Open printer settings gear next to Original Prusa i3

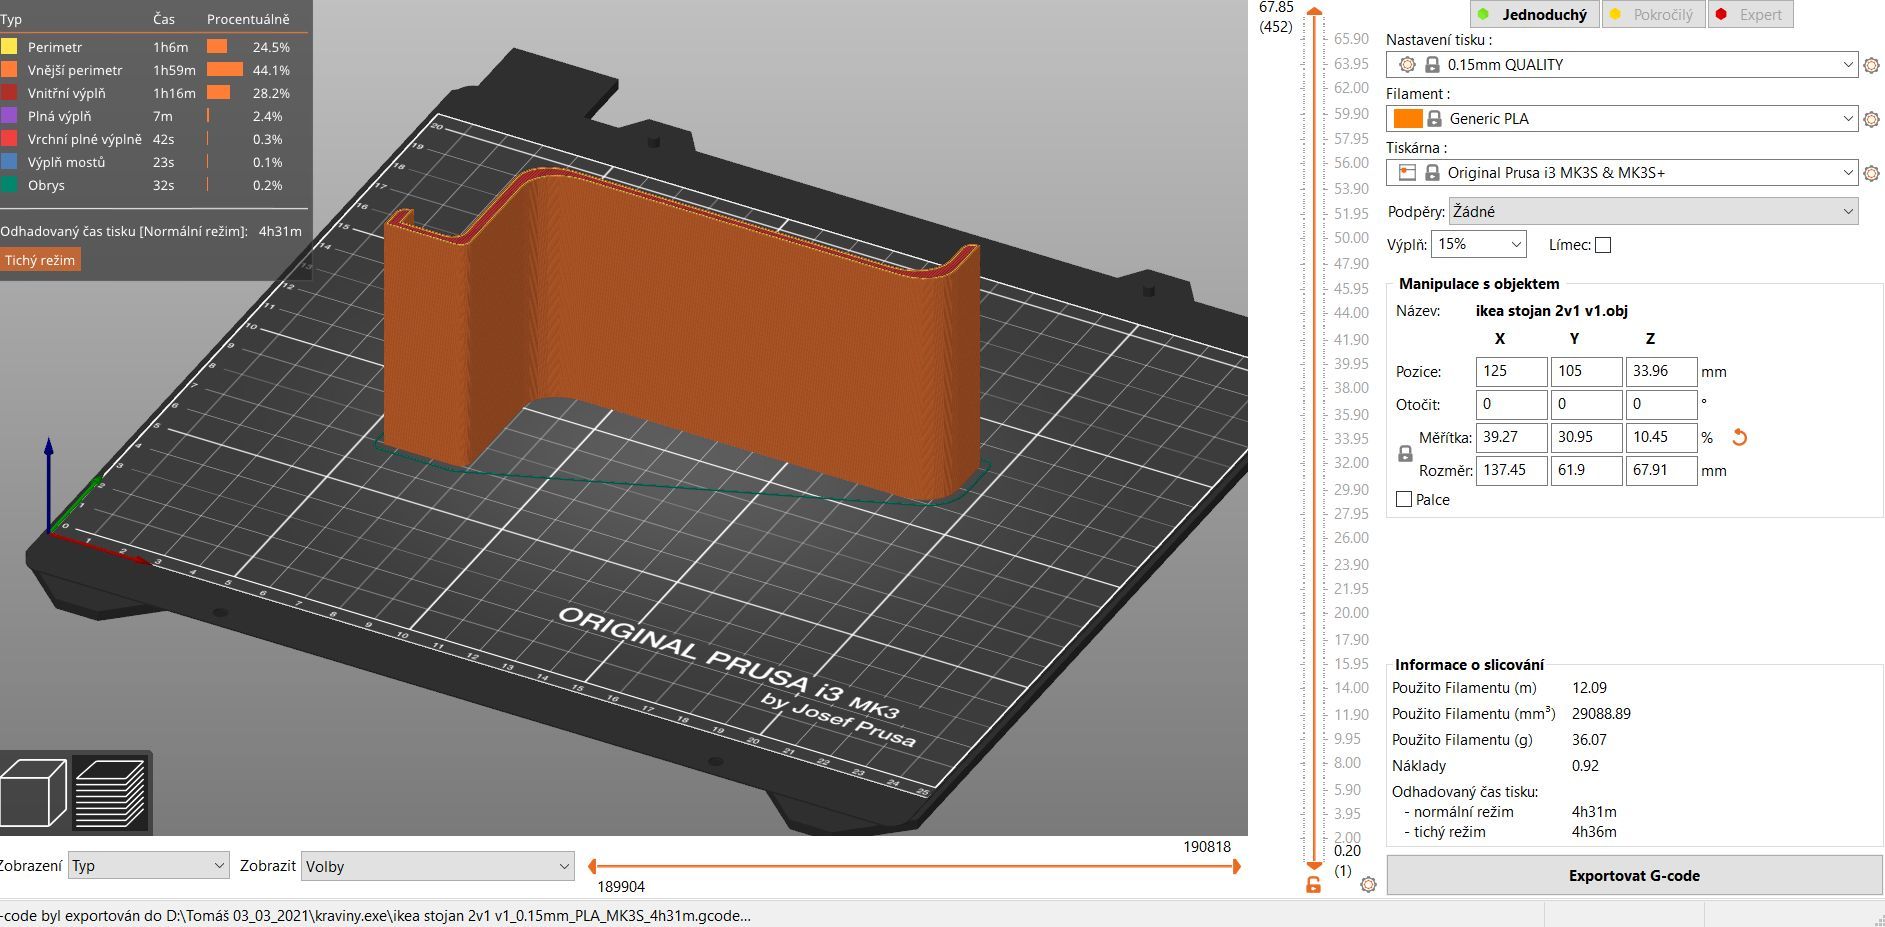[1872, 173]
